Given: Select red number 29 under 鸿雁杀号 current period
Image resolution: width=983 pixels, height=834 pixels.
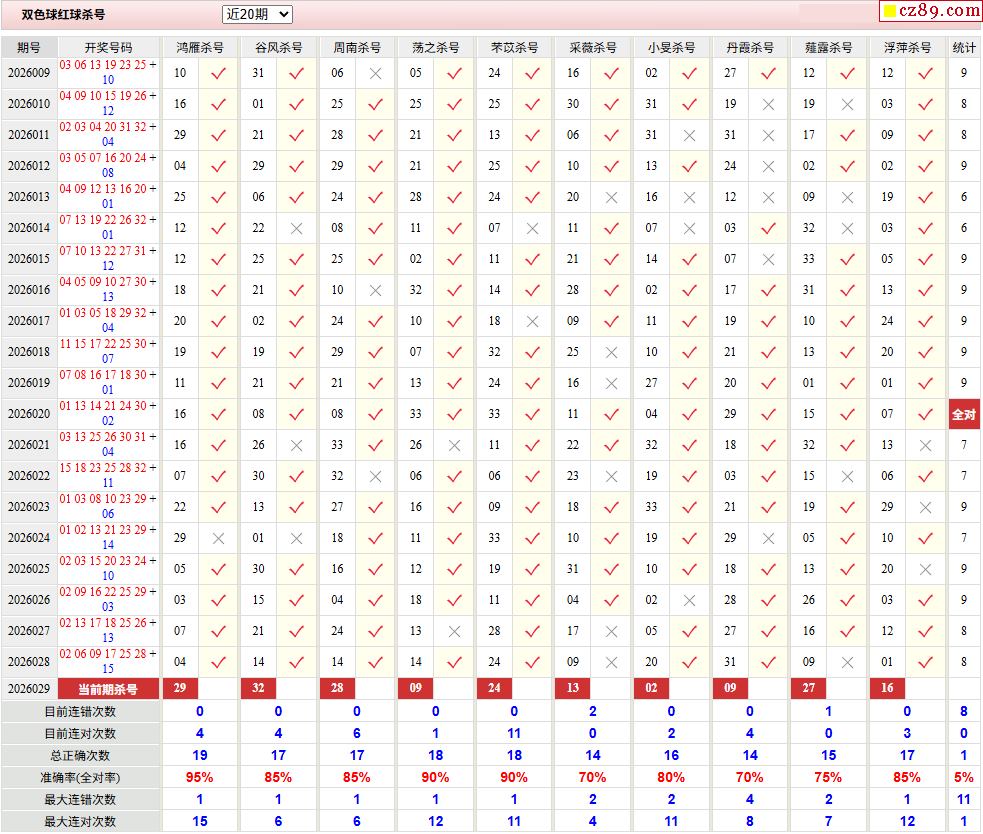Looking at the screenshot, I should click(x=180, y=689).
